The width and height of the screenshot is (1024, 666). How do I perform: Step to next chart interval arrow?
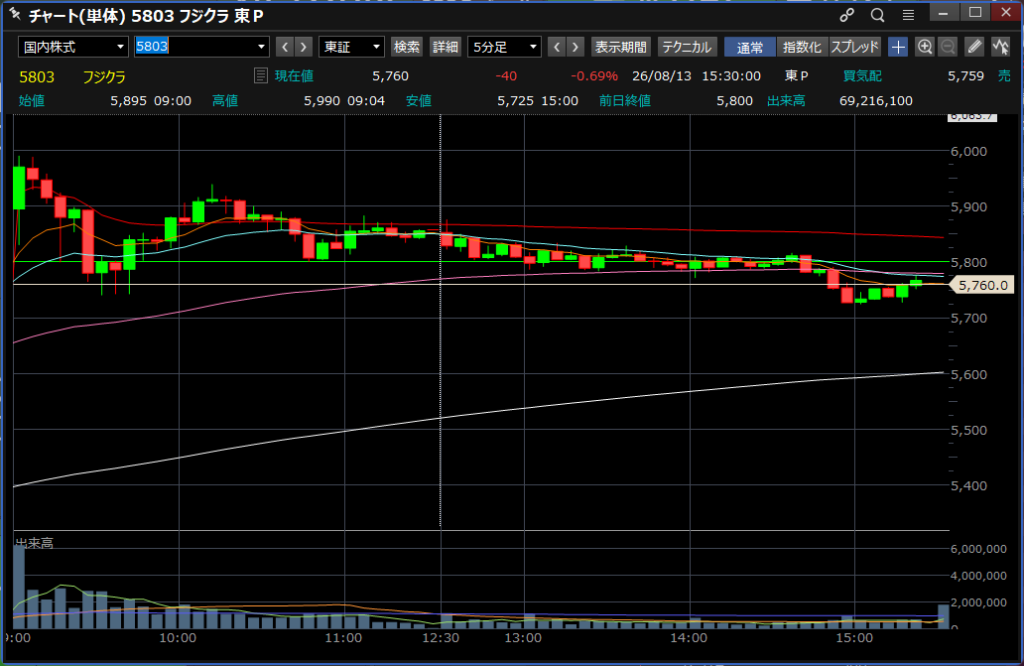(x=575, y=47)
